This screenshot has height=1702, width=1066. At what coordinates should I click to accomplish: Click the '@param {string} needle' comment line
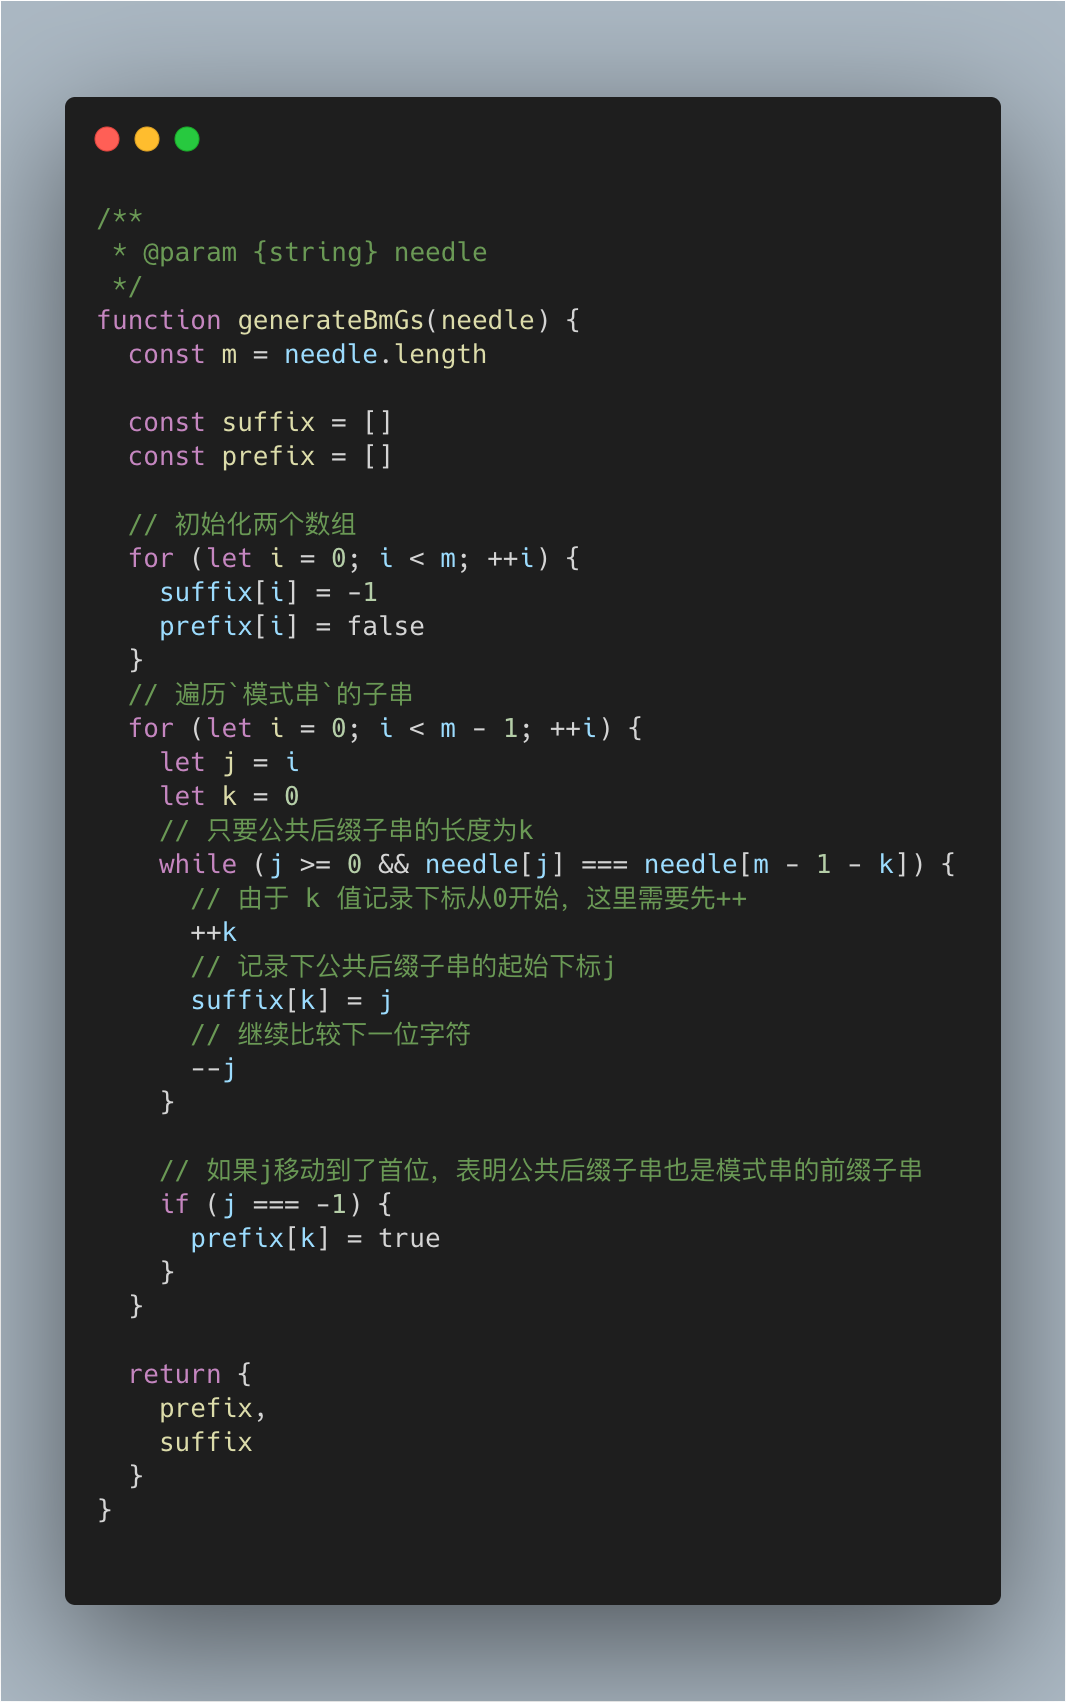[x=300, y=252]
